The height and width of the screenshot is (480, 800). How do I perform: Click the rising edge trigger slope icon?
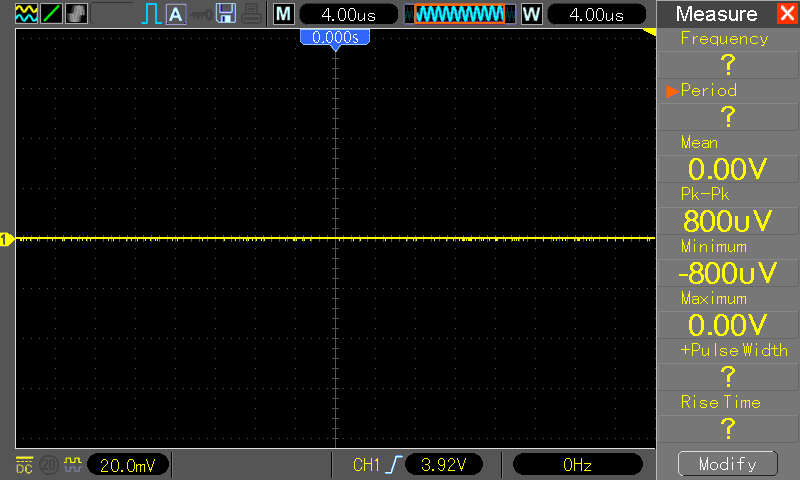point(393,465)
